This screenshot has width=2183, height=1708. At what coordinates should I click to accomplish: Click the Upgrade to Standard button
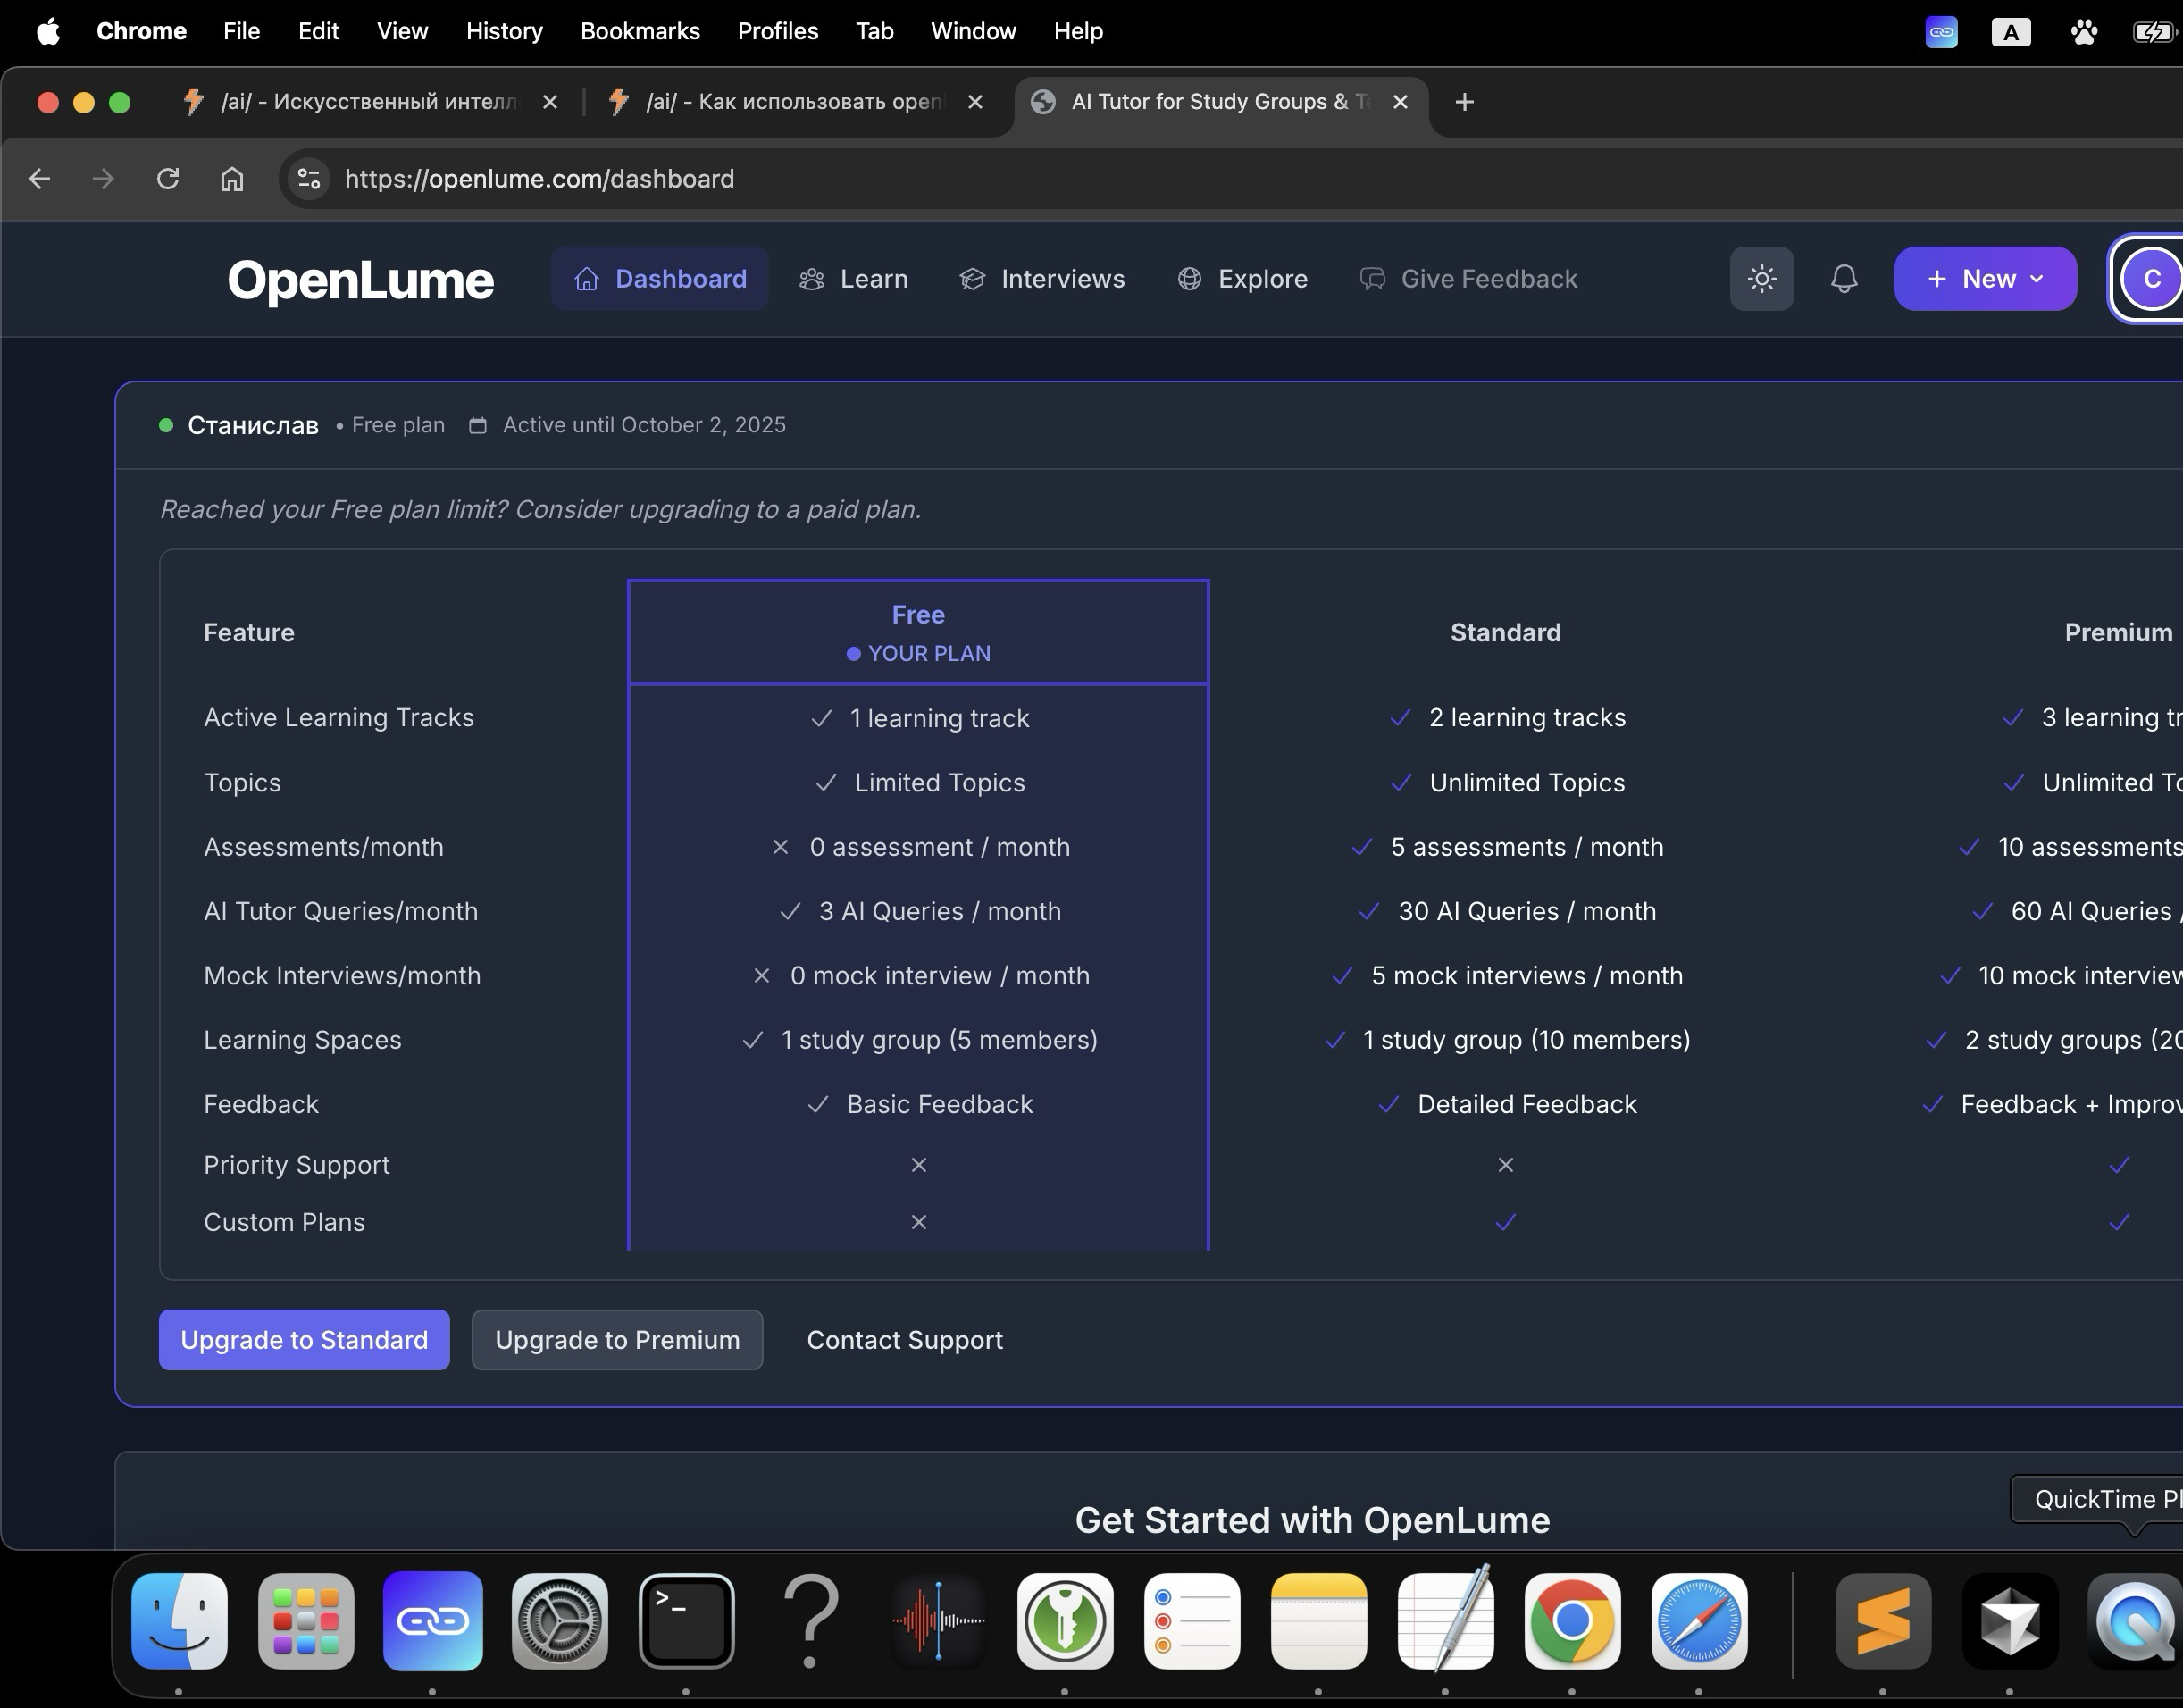[304, 1340]
